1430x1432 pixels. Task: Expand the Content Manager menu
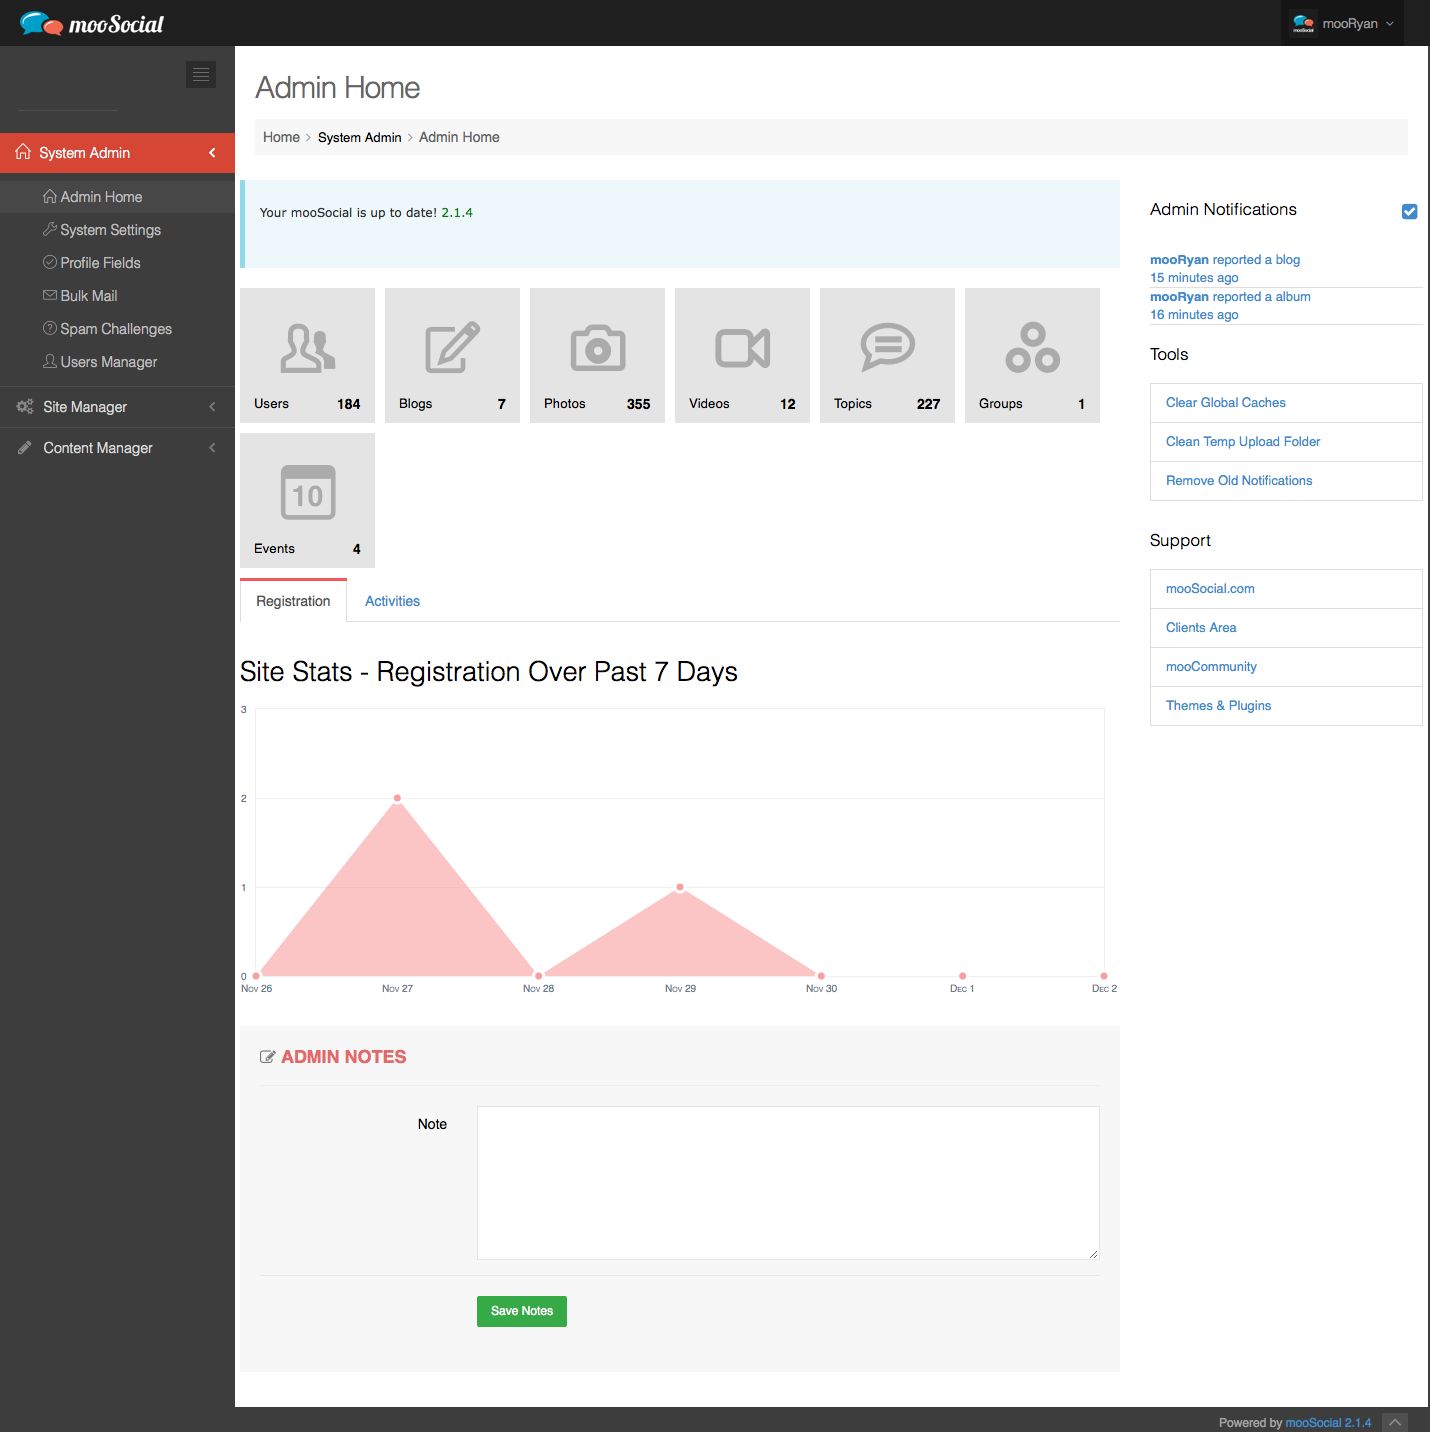tap(117, 448)
